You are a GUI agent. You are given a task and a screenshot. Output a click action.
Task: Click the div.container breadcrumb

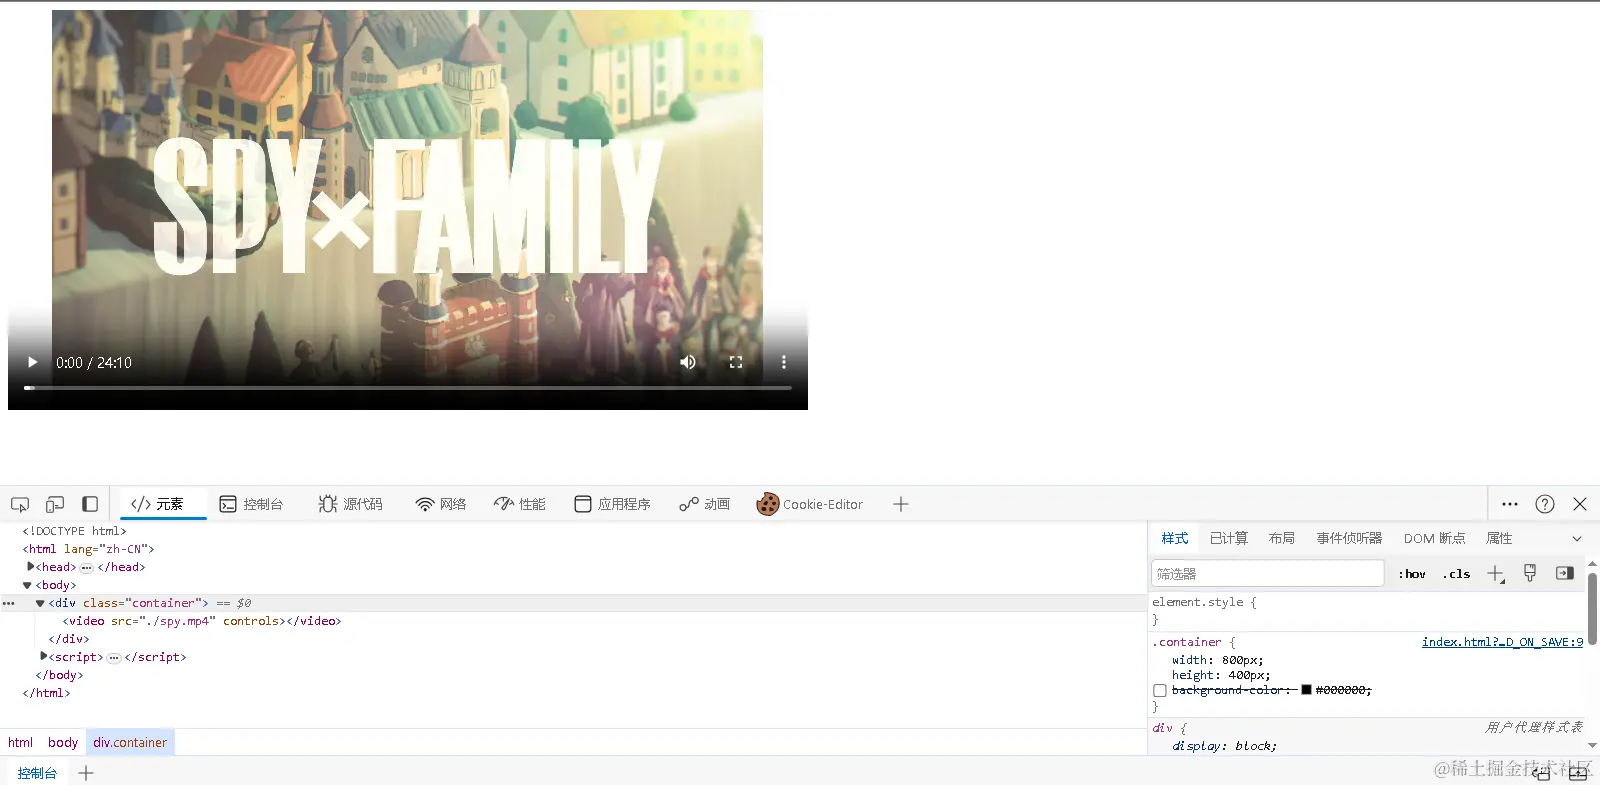coord(130,742)
